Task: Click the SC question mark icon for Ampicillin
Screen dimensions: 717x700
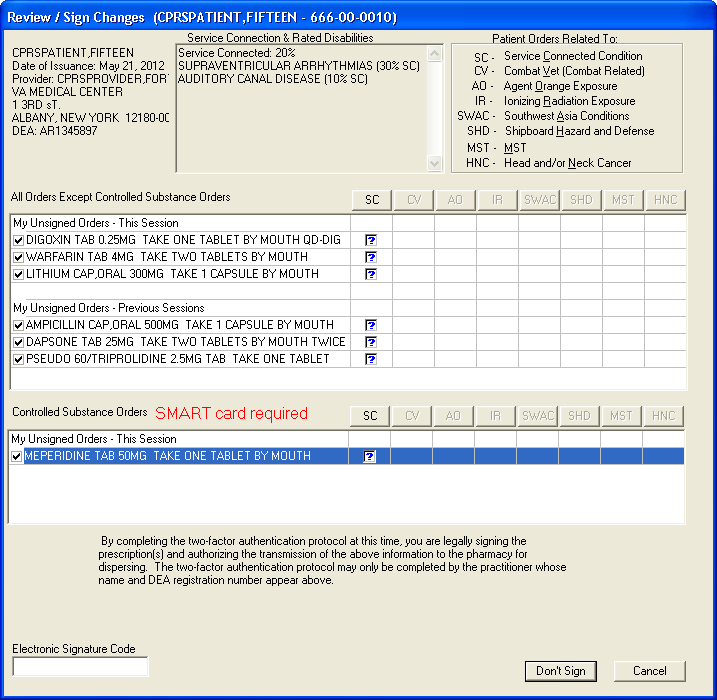Action: 371,325
